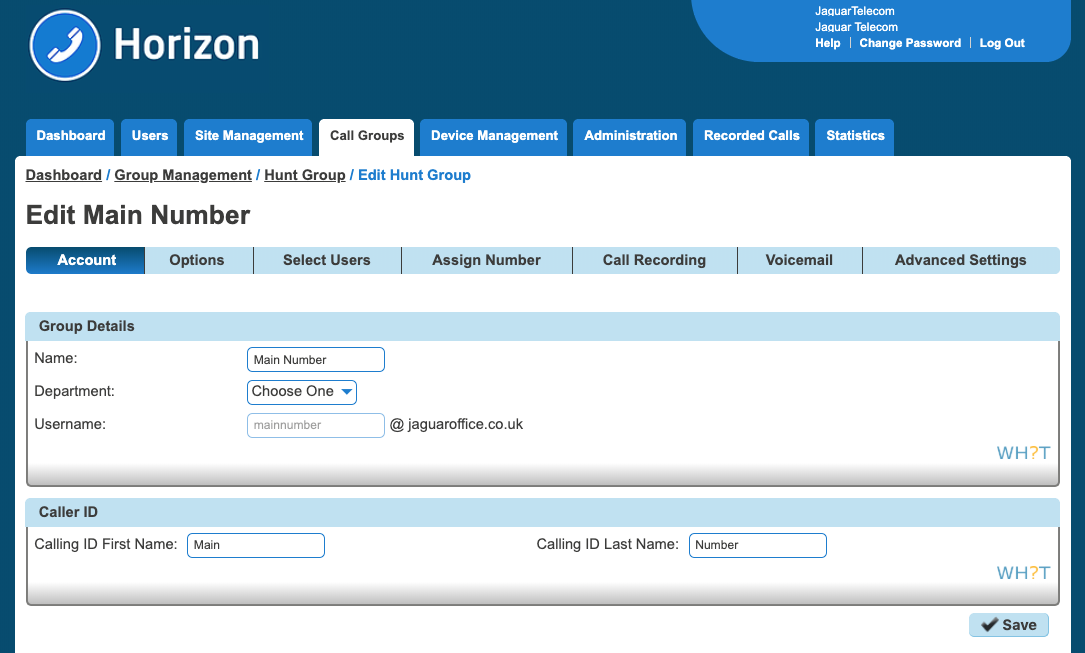This screenshot has width=1085, height=653.
Task: Open the Statistics section
Action: (854, 136)
